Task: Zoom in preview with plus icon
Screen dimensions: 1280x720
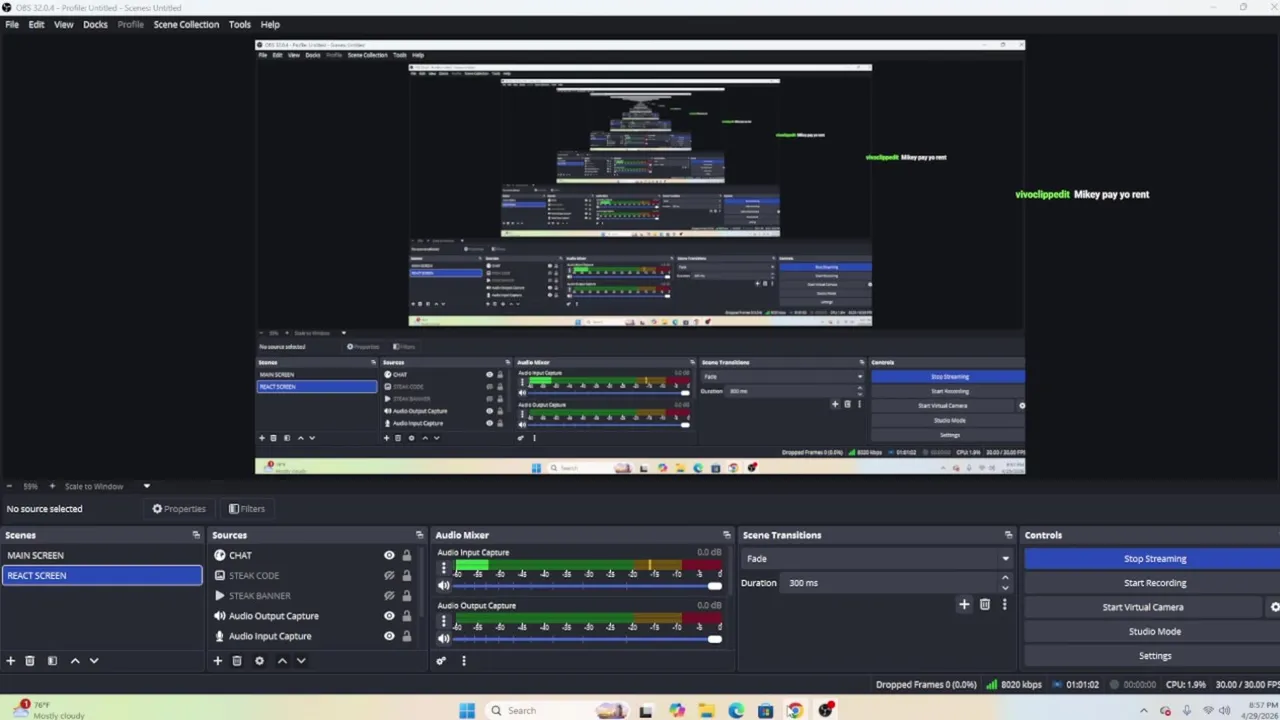Action: click(x=52, y=486)
